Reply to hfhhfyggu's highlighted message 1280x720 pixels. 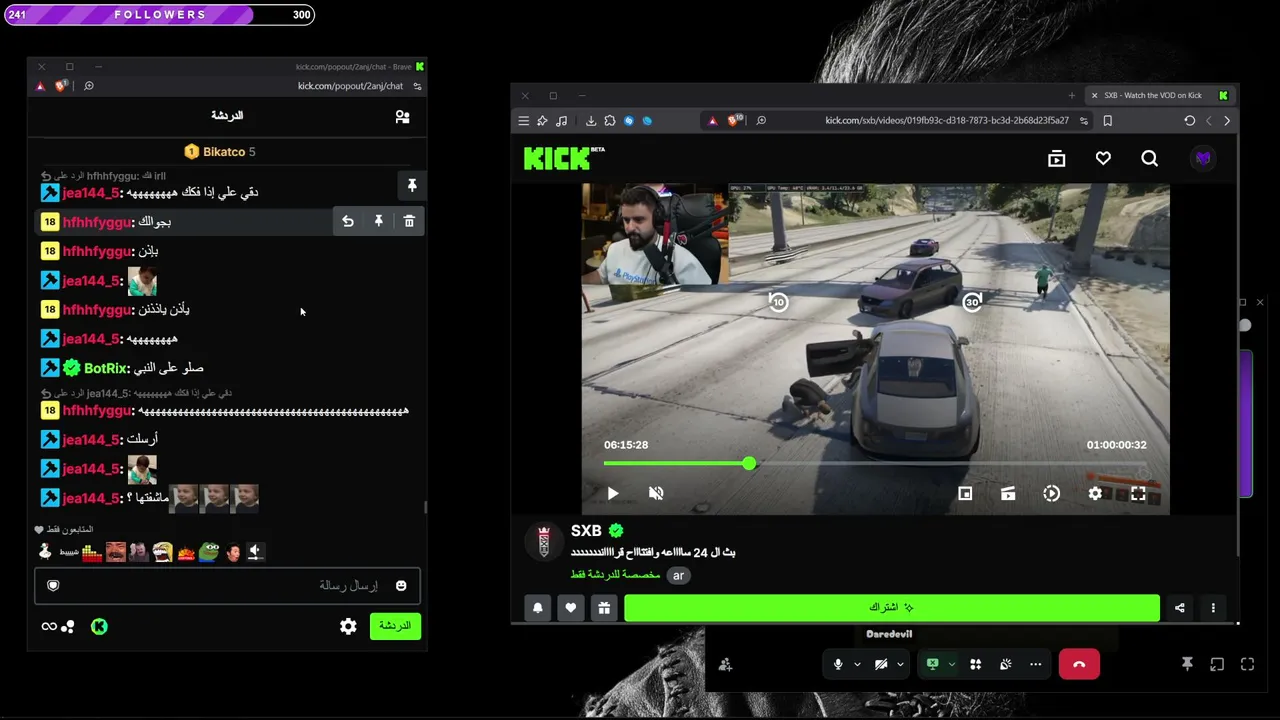point(348,221)
